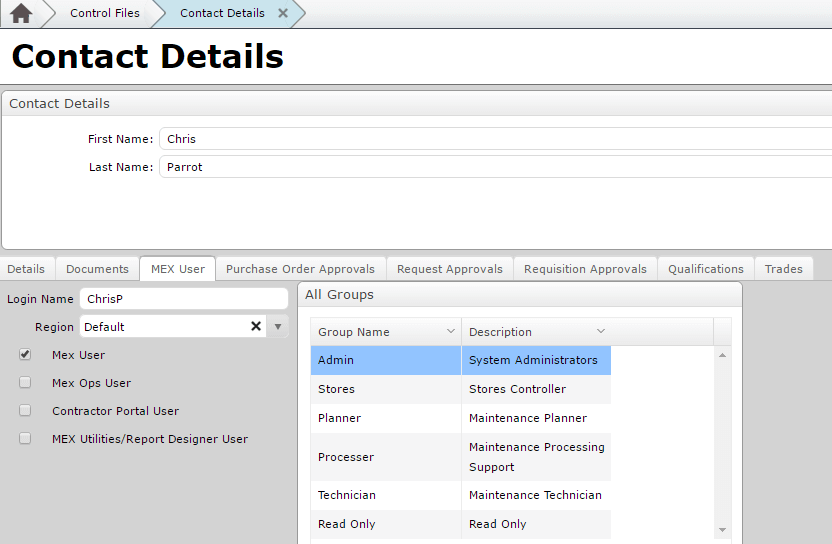This screenshot has width=832, height=544.
Task: Open Description column filter chevron
Action: click(x=601, y=331)
